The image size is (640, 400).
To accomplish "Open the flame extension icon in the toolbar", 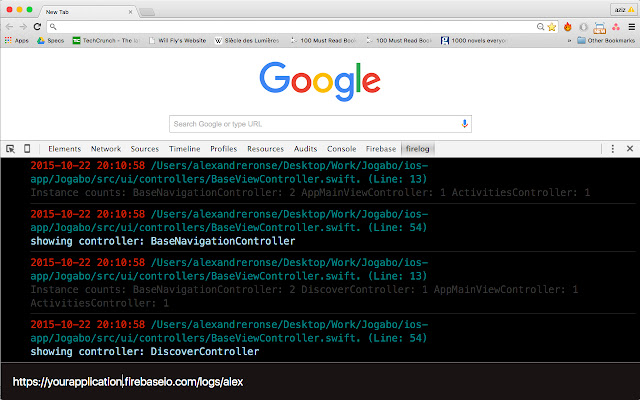I will [568, 27].
